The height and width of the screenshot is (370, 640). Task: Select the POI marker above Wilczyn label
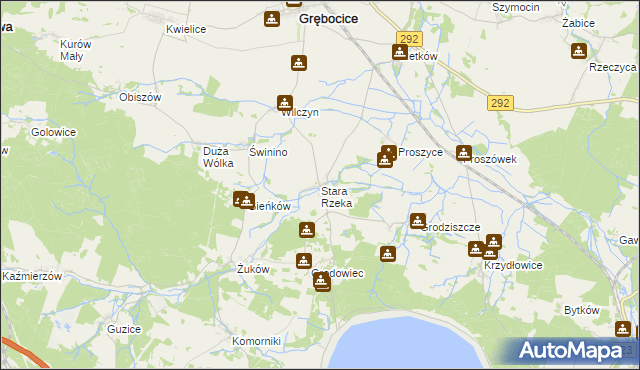pos(285,103)
